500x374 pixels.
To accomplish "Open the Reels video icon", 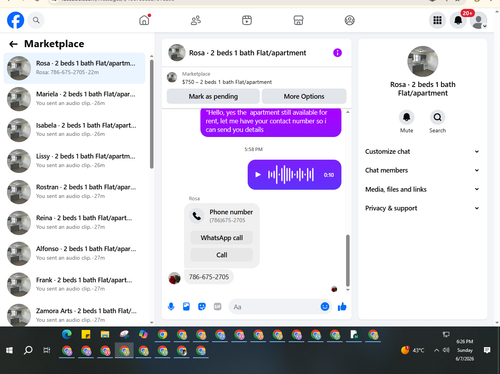I will (247, 20).
